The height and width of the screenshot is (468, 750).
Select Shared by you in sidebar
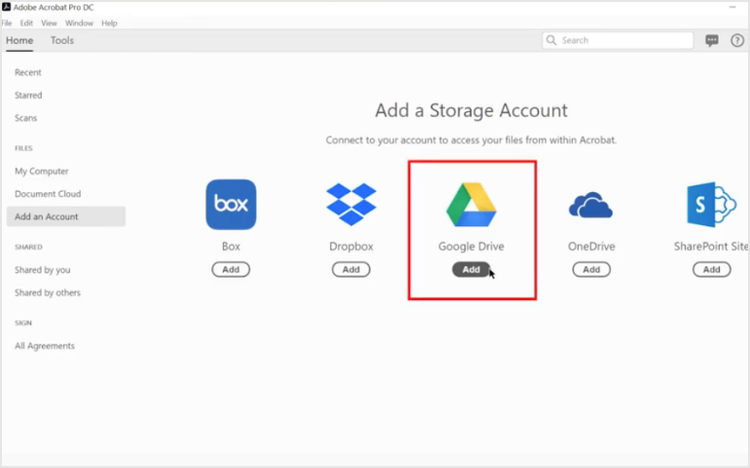click(43, 270)
